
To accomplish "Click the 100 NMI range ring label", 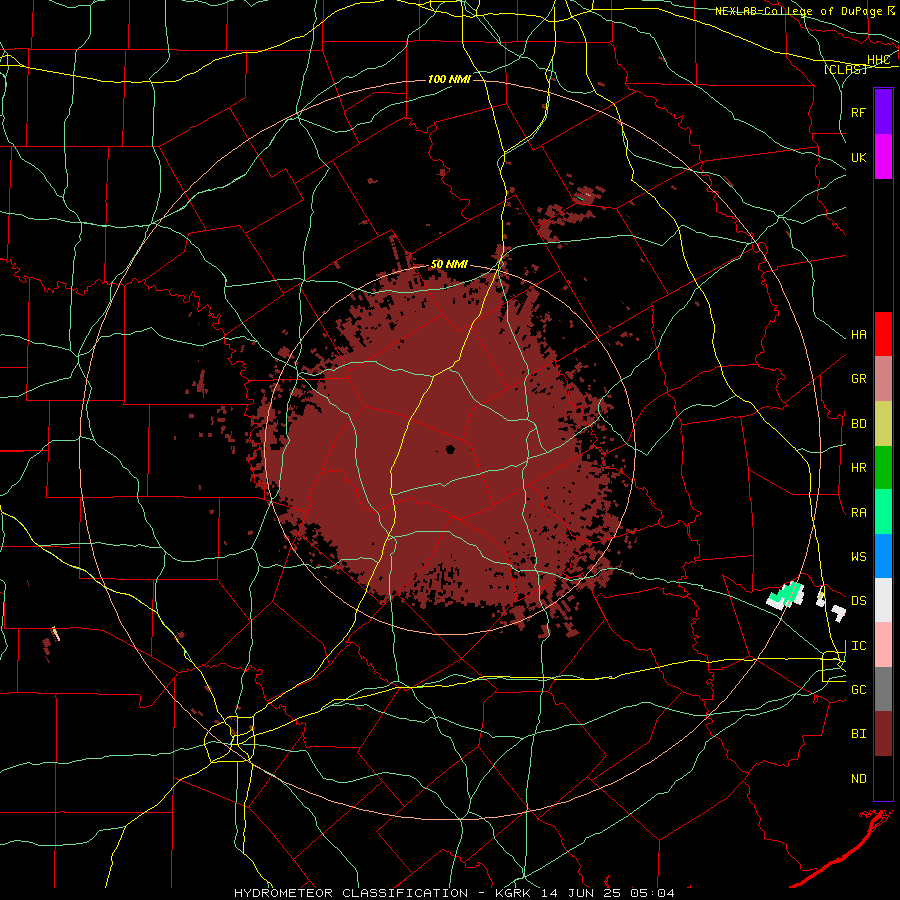I will coord(449,79).
